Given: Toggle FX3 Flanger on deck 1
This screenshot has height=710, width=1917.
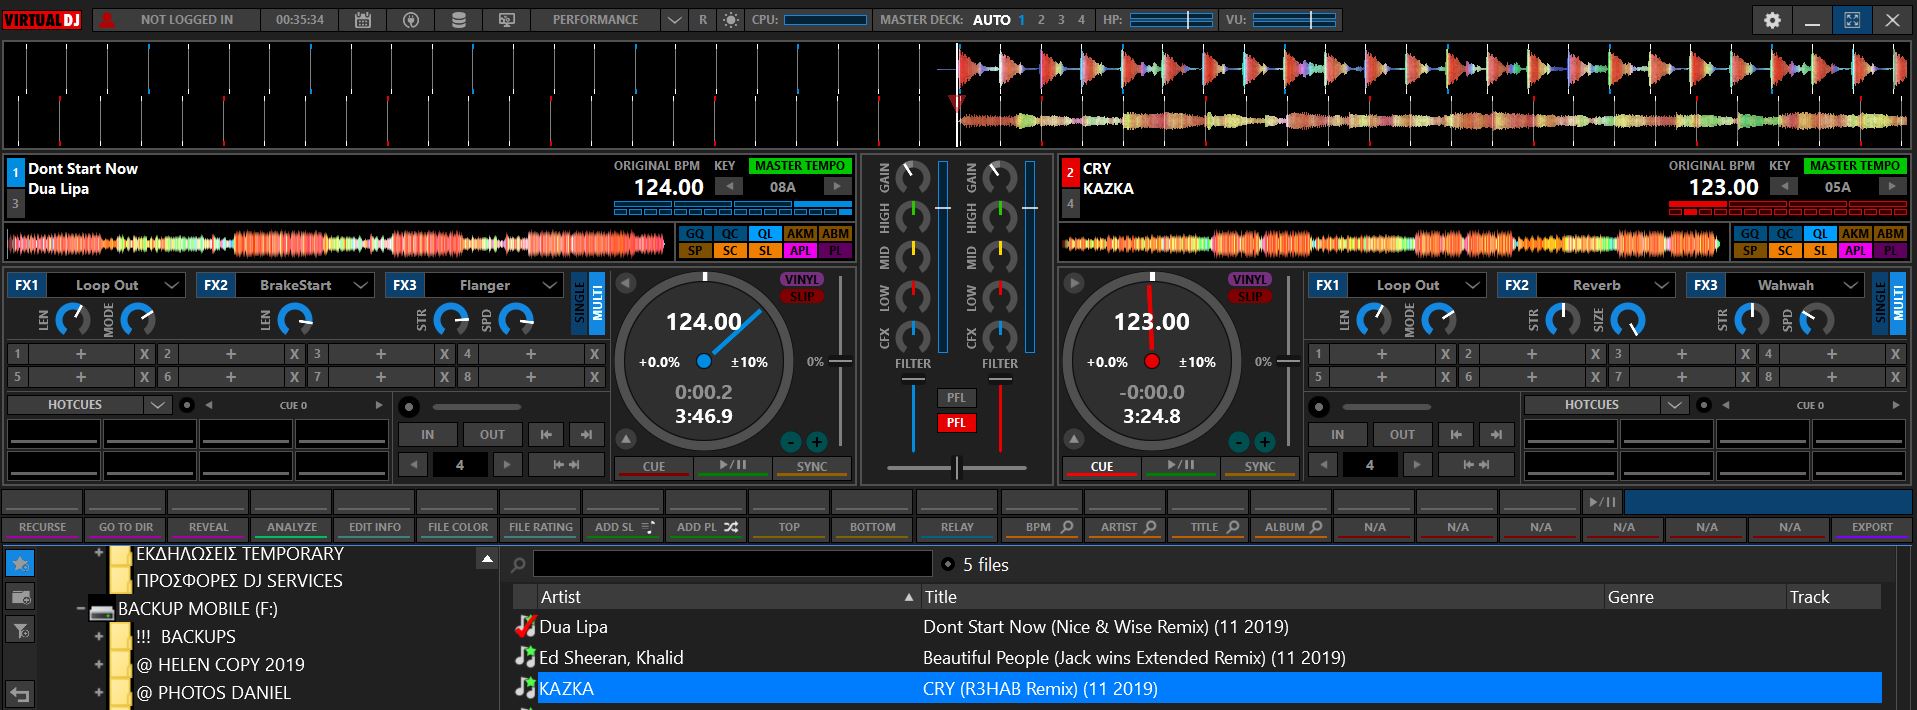Looking at the screenshot, I should coord(405,285).
